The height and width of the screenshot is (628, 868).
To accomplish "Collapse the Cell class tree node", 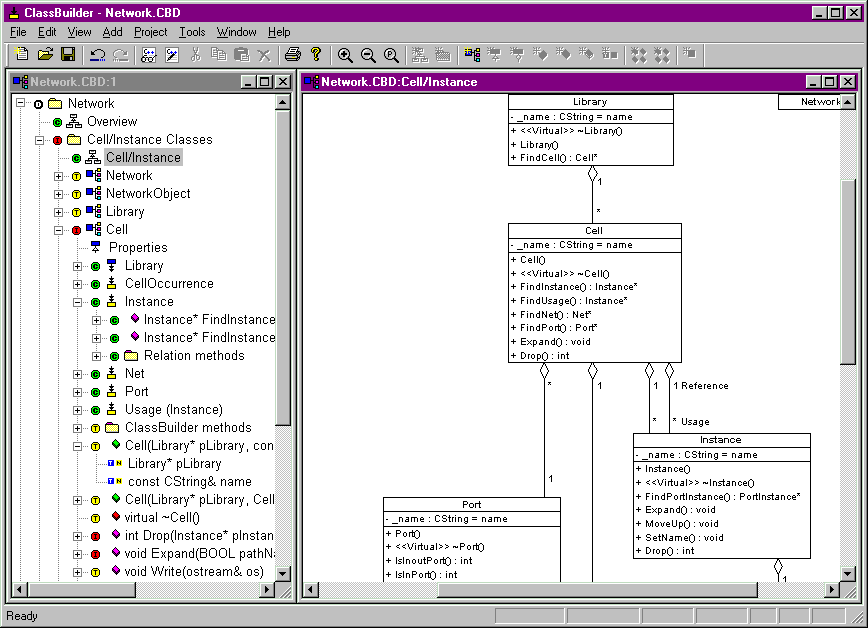I will [x=59, y=230].
